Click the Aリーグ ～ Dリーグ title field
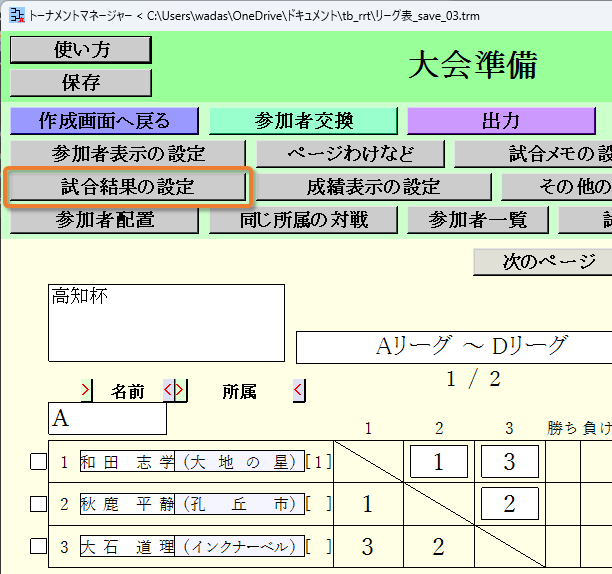This screenshot has height=574, width=612. (454, 347)
